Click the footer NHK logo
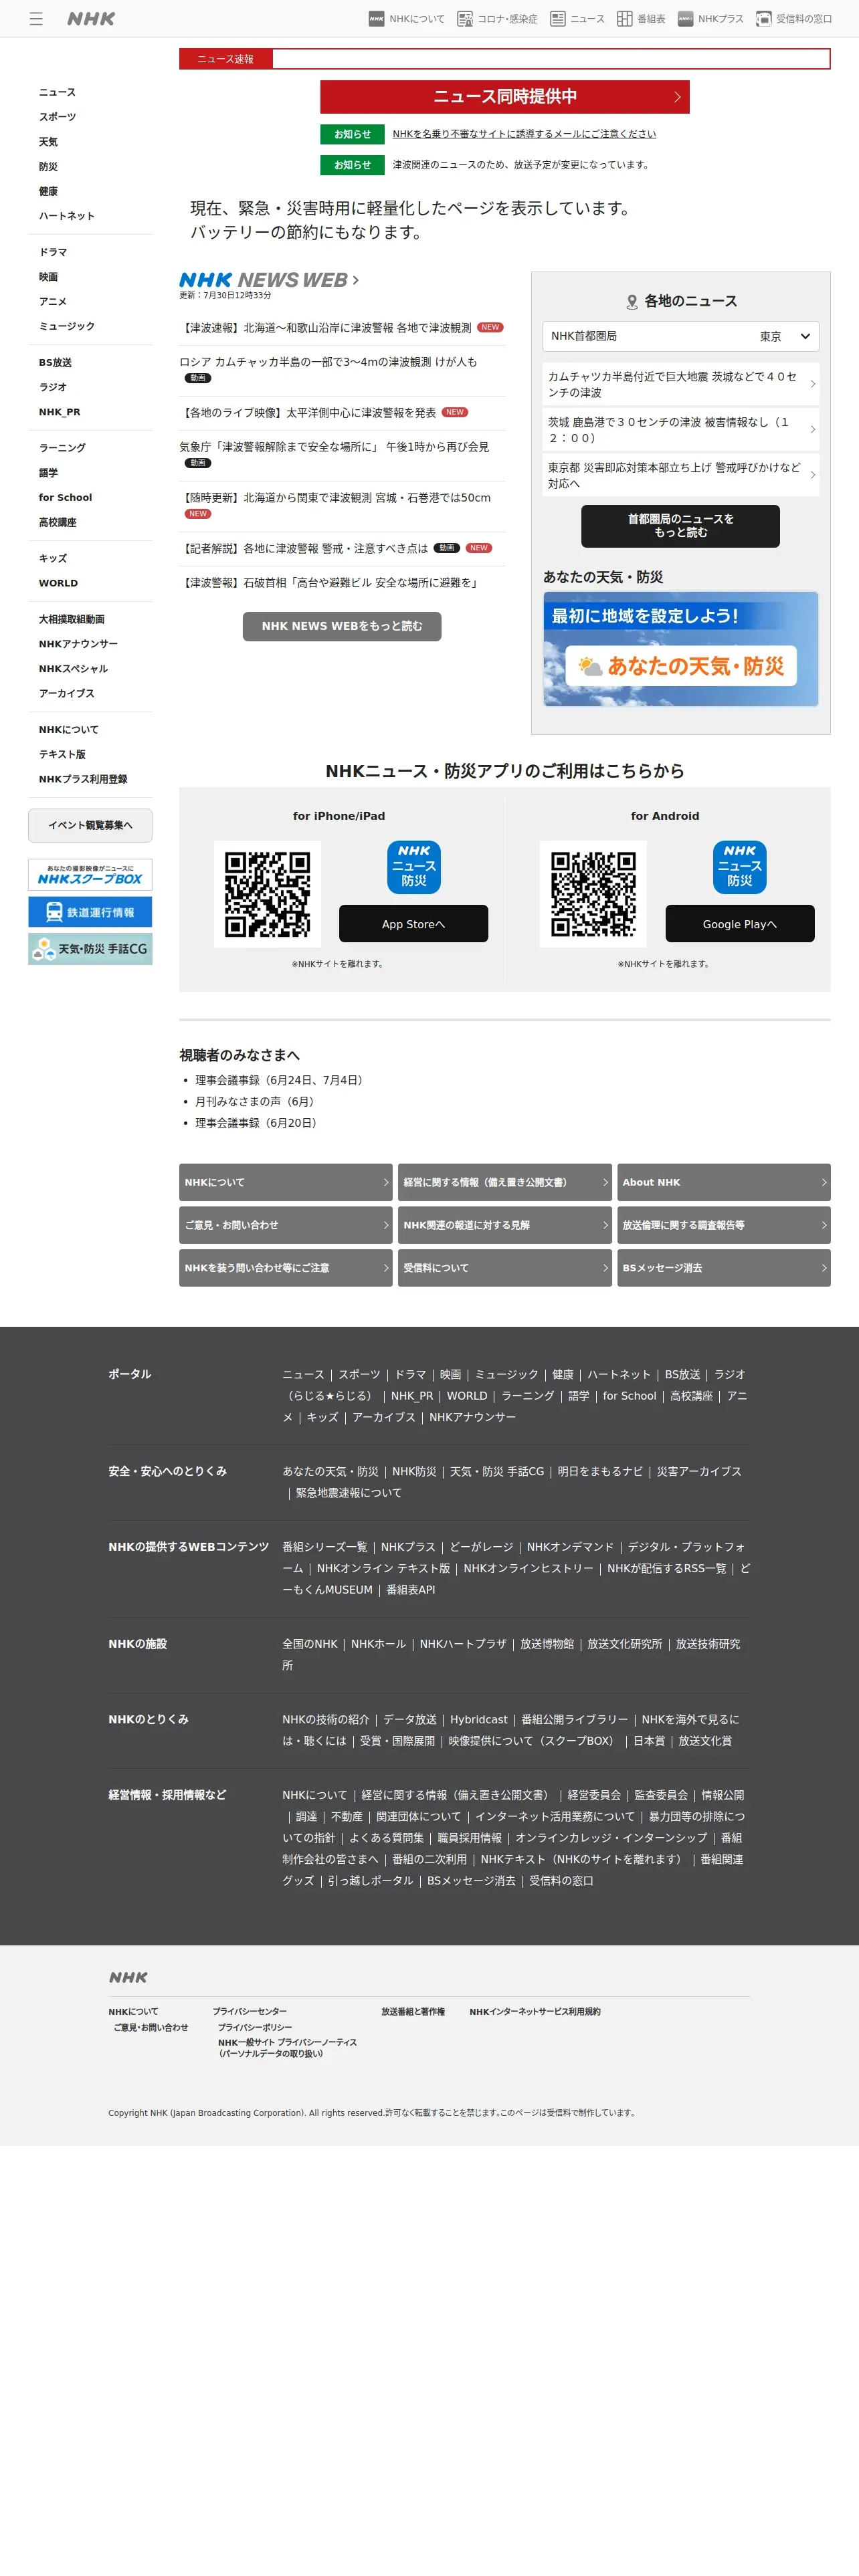The height and width of the screenshot is (2576, 859). point(128,1977)
